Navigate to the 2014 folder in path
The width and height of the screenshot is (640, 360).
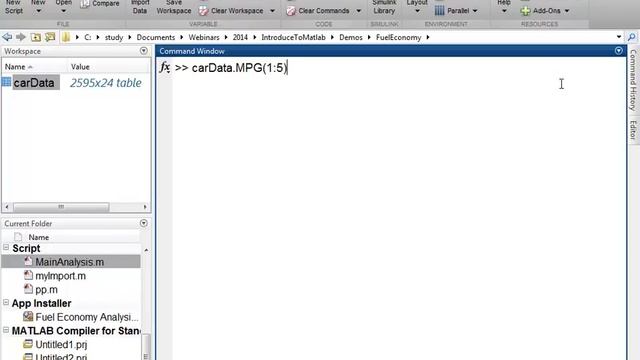coord(240,38)
